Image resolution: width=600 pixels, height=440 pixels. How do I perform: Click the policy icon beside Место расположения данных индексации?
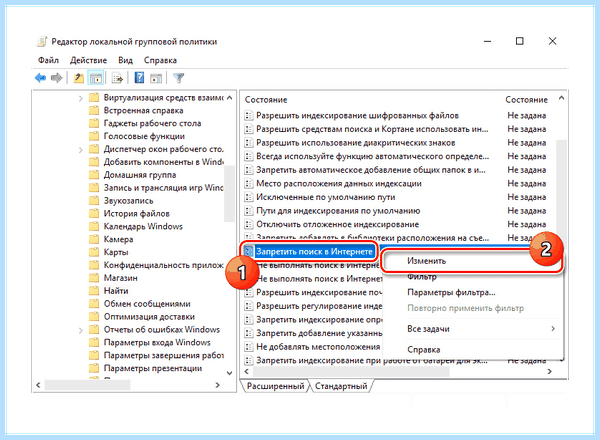249,184
